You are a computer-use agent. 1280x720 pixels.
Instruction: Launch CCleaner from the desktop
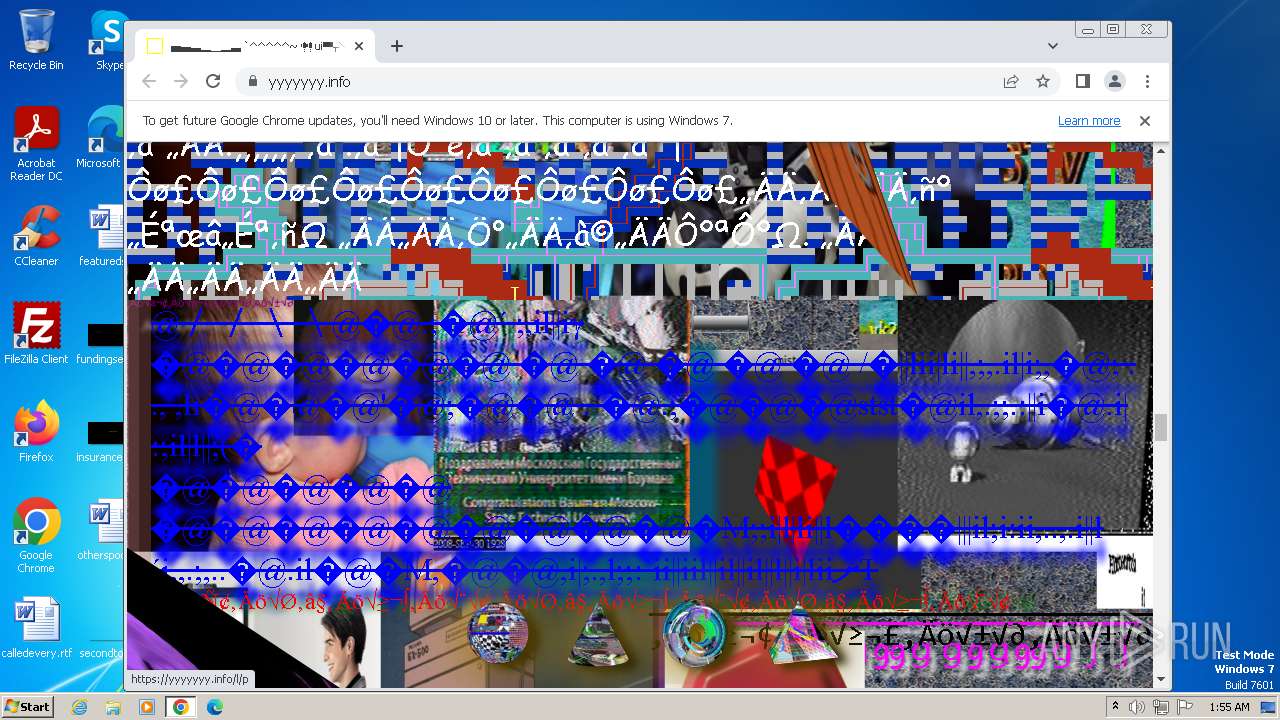pos(36,236)
